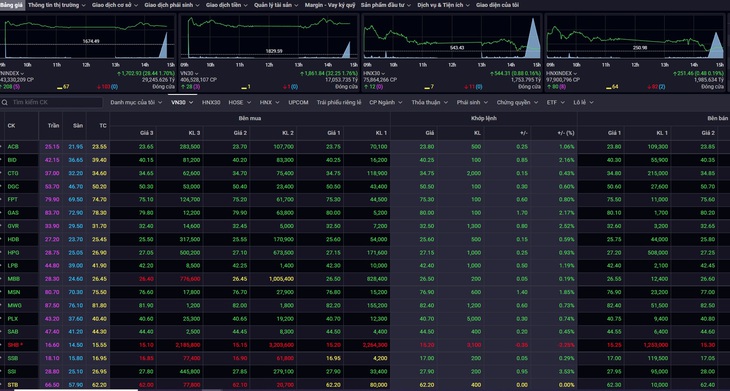Select SSB stock symbol
The height and width of the screenshot is (391, 730).
[13, 358]
